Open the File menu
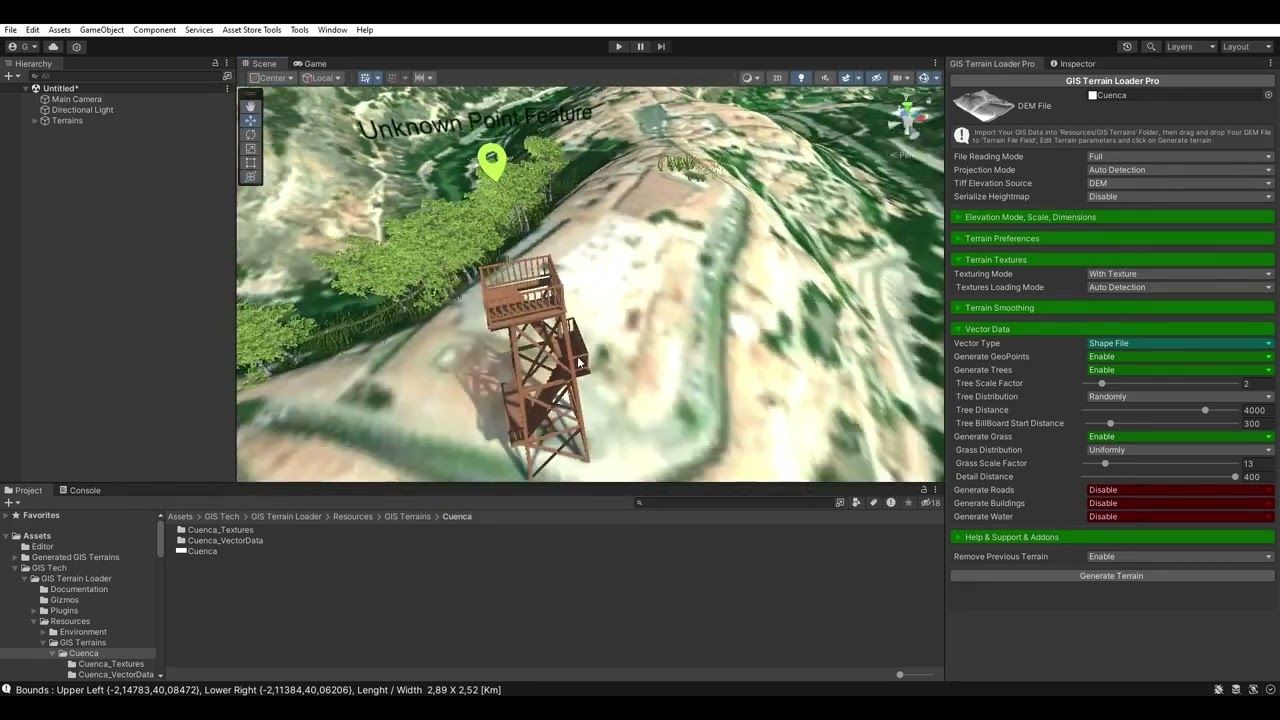The height and width of the screenshot is (720, 1280). (10, 30)
